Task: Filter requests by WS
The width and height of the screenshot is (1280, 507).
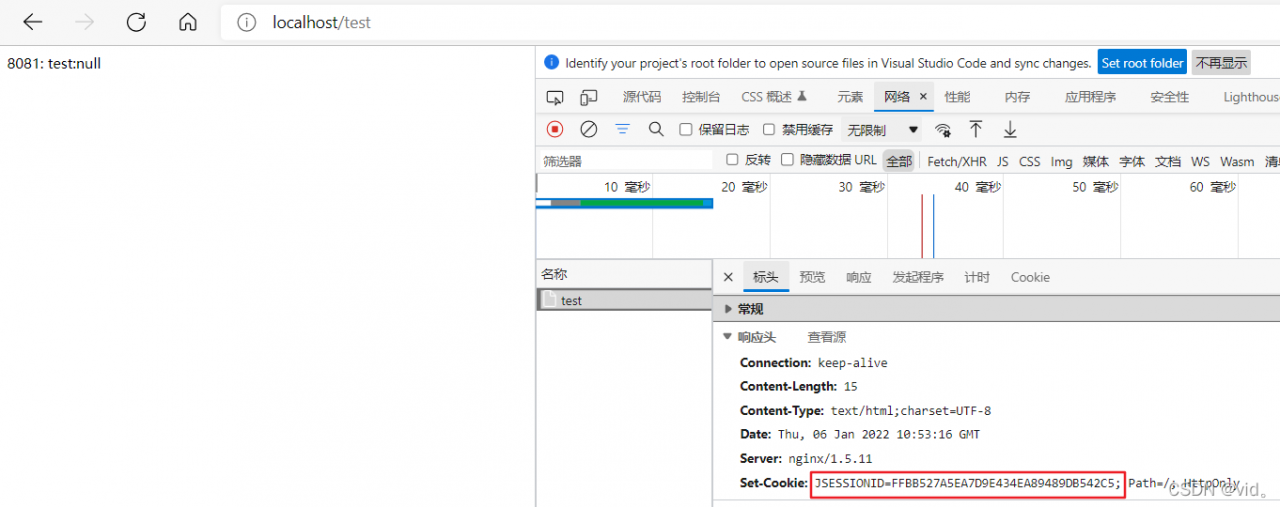Action: pyautogui.click(x=1200, y=161)
